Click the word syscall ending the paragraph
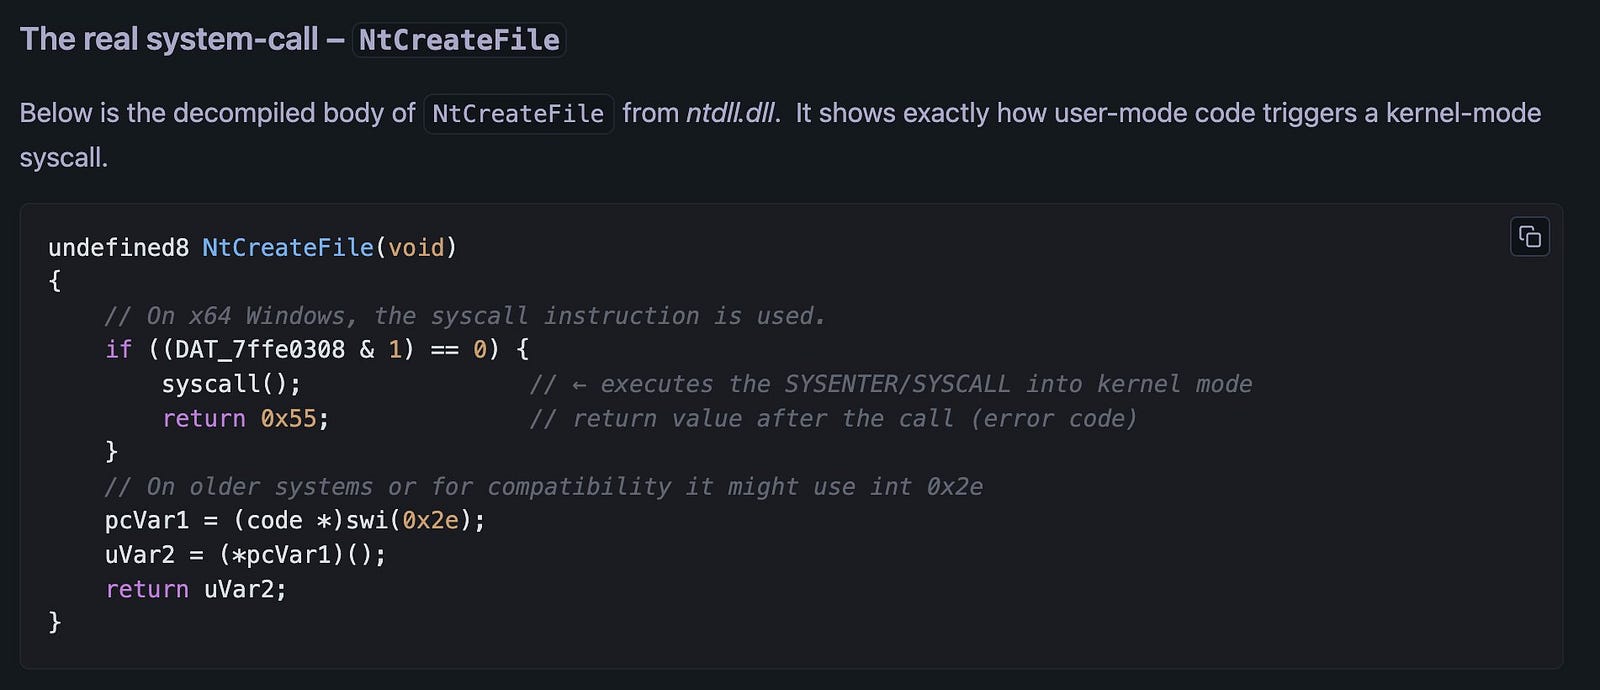This screenshot has height=690, width=1600. pyautogui.click(x=63, y=158)
